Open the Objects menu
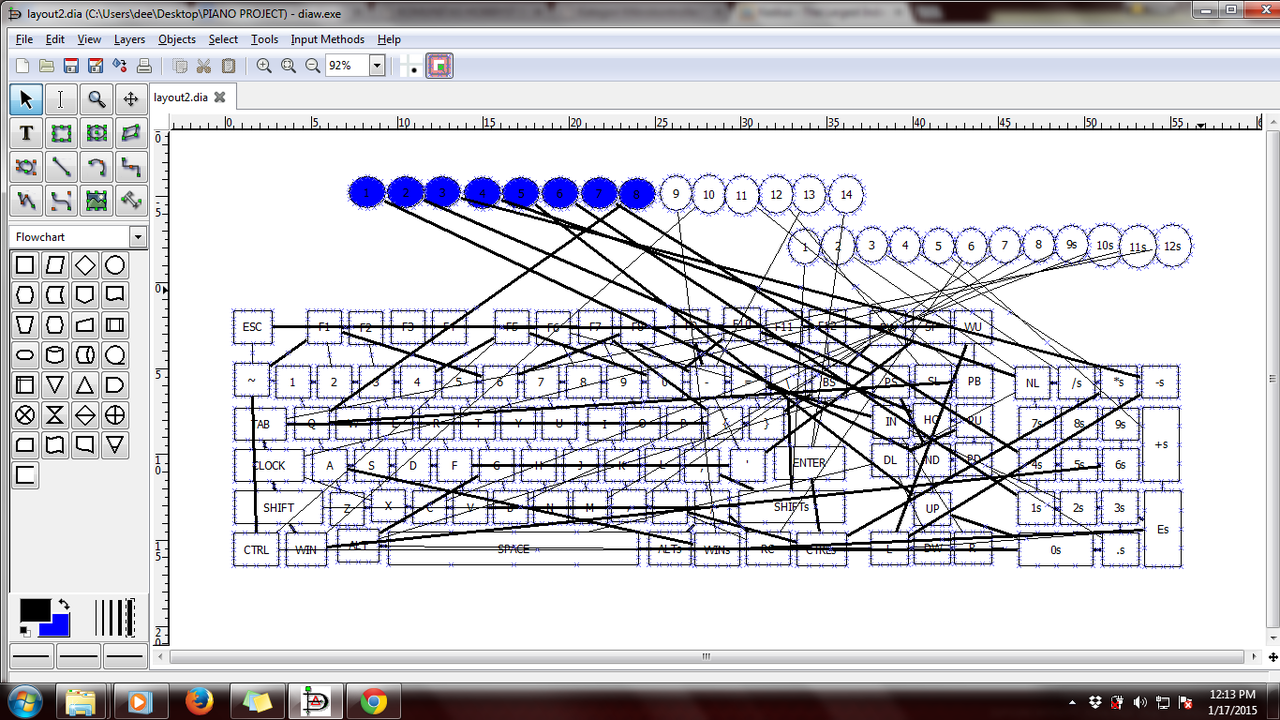 [x=177, y=39]
